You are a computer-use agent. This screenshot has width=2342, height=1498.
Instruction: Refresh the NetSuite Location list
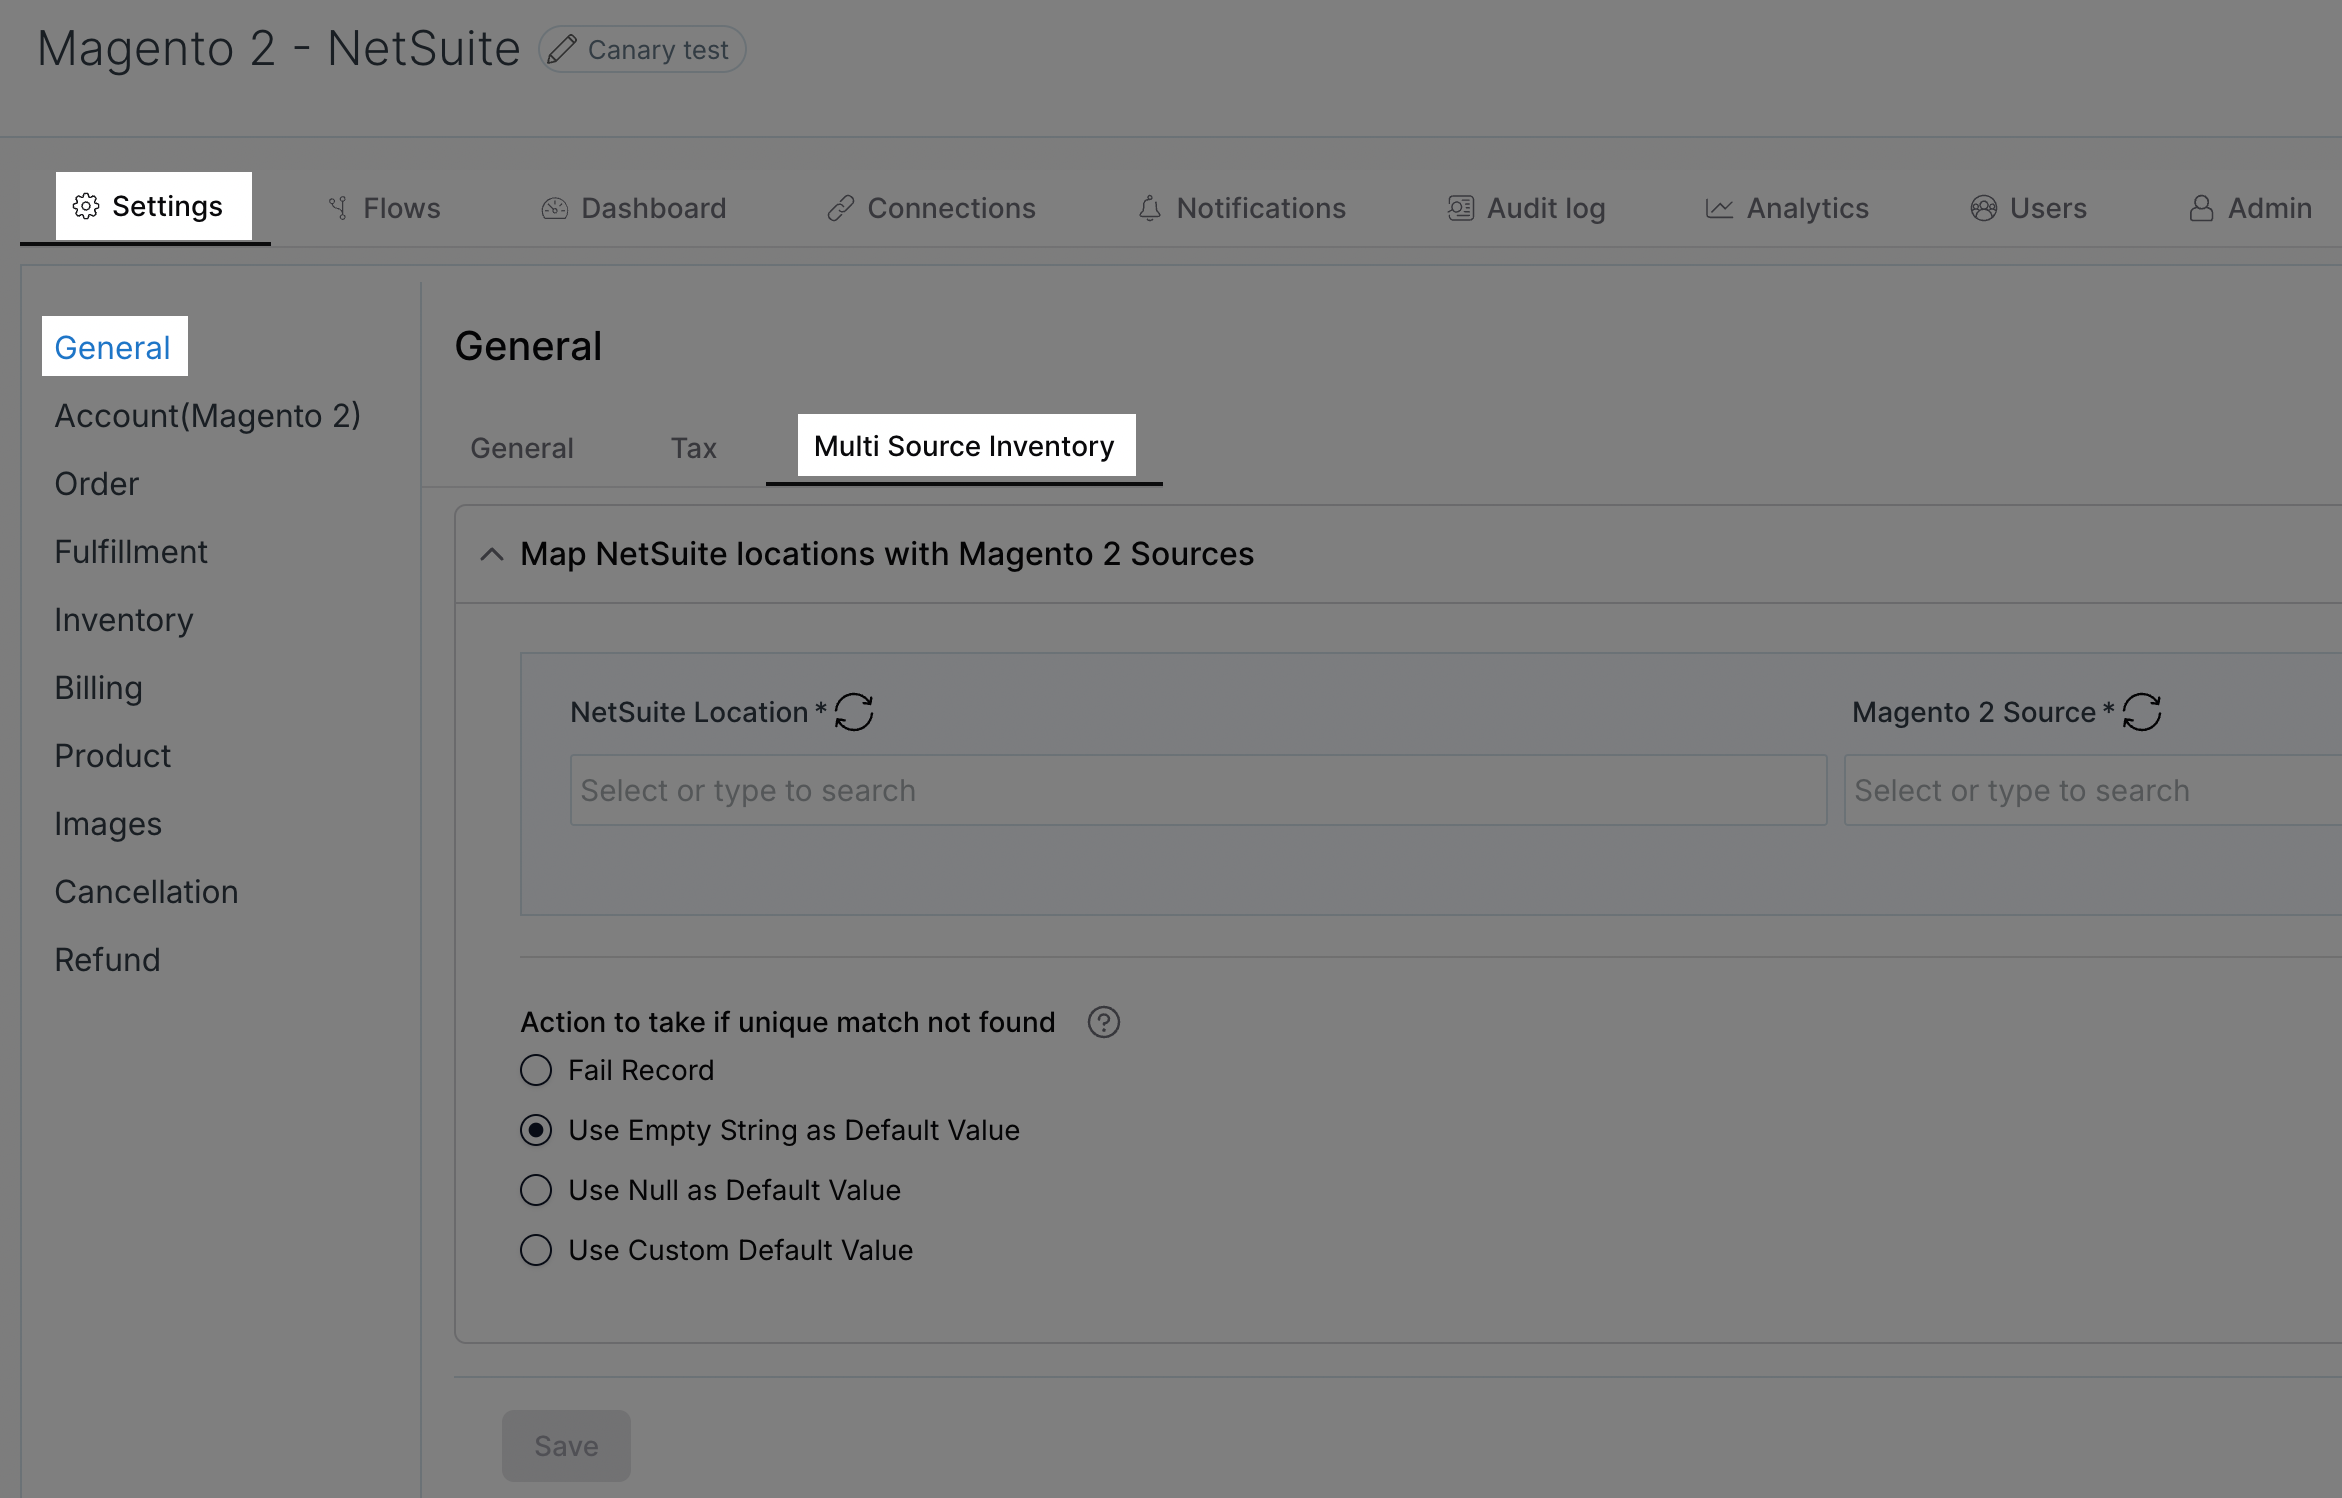click(x=854, y=712)
